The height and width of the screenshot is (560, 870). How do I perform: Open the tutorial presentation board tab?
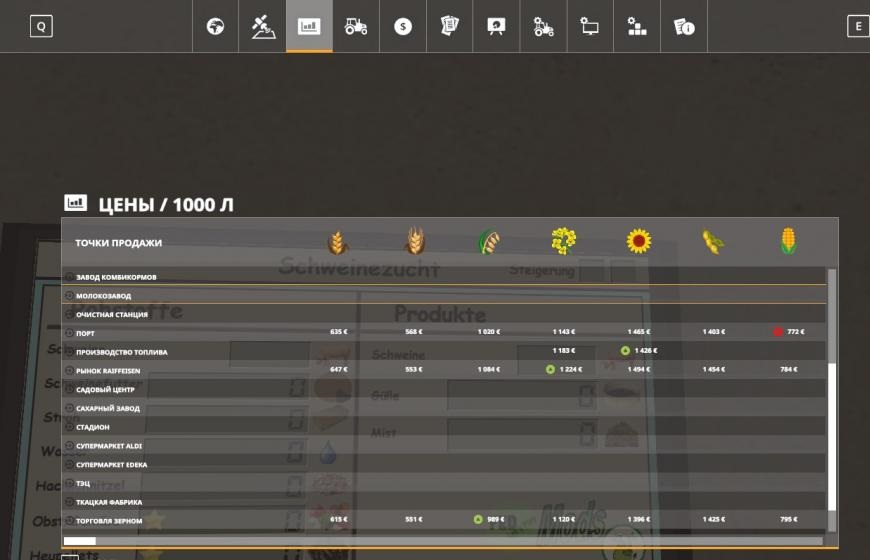click(x=496, y=27)
